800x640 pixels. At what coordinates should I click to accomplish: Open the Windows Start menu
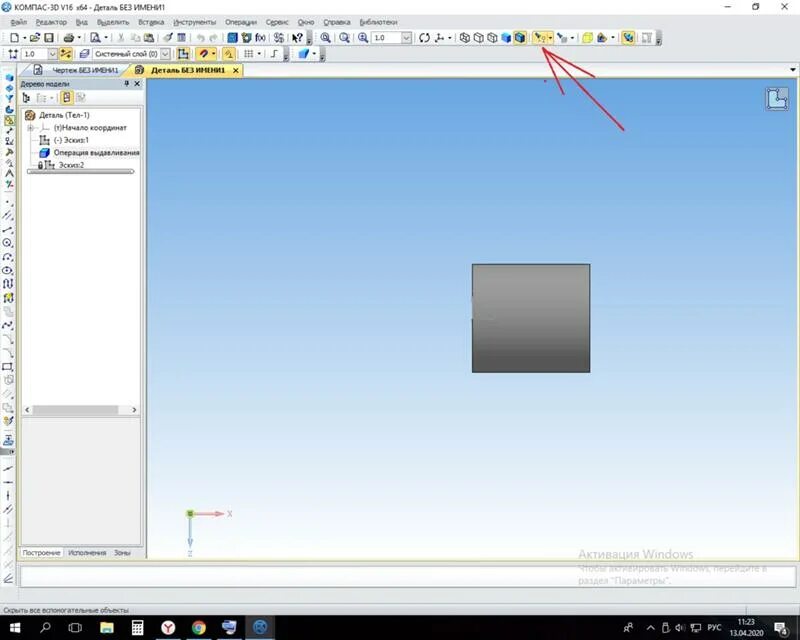[x=14, y=627]
